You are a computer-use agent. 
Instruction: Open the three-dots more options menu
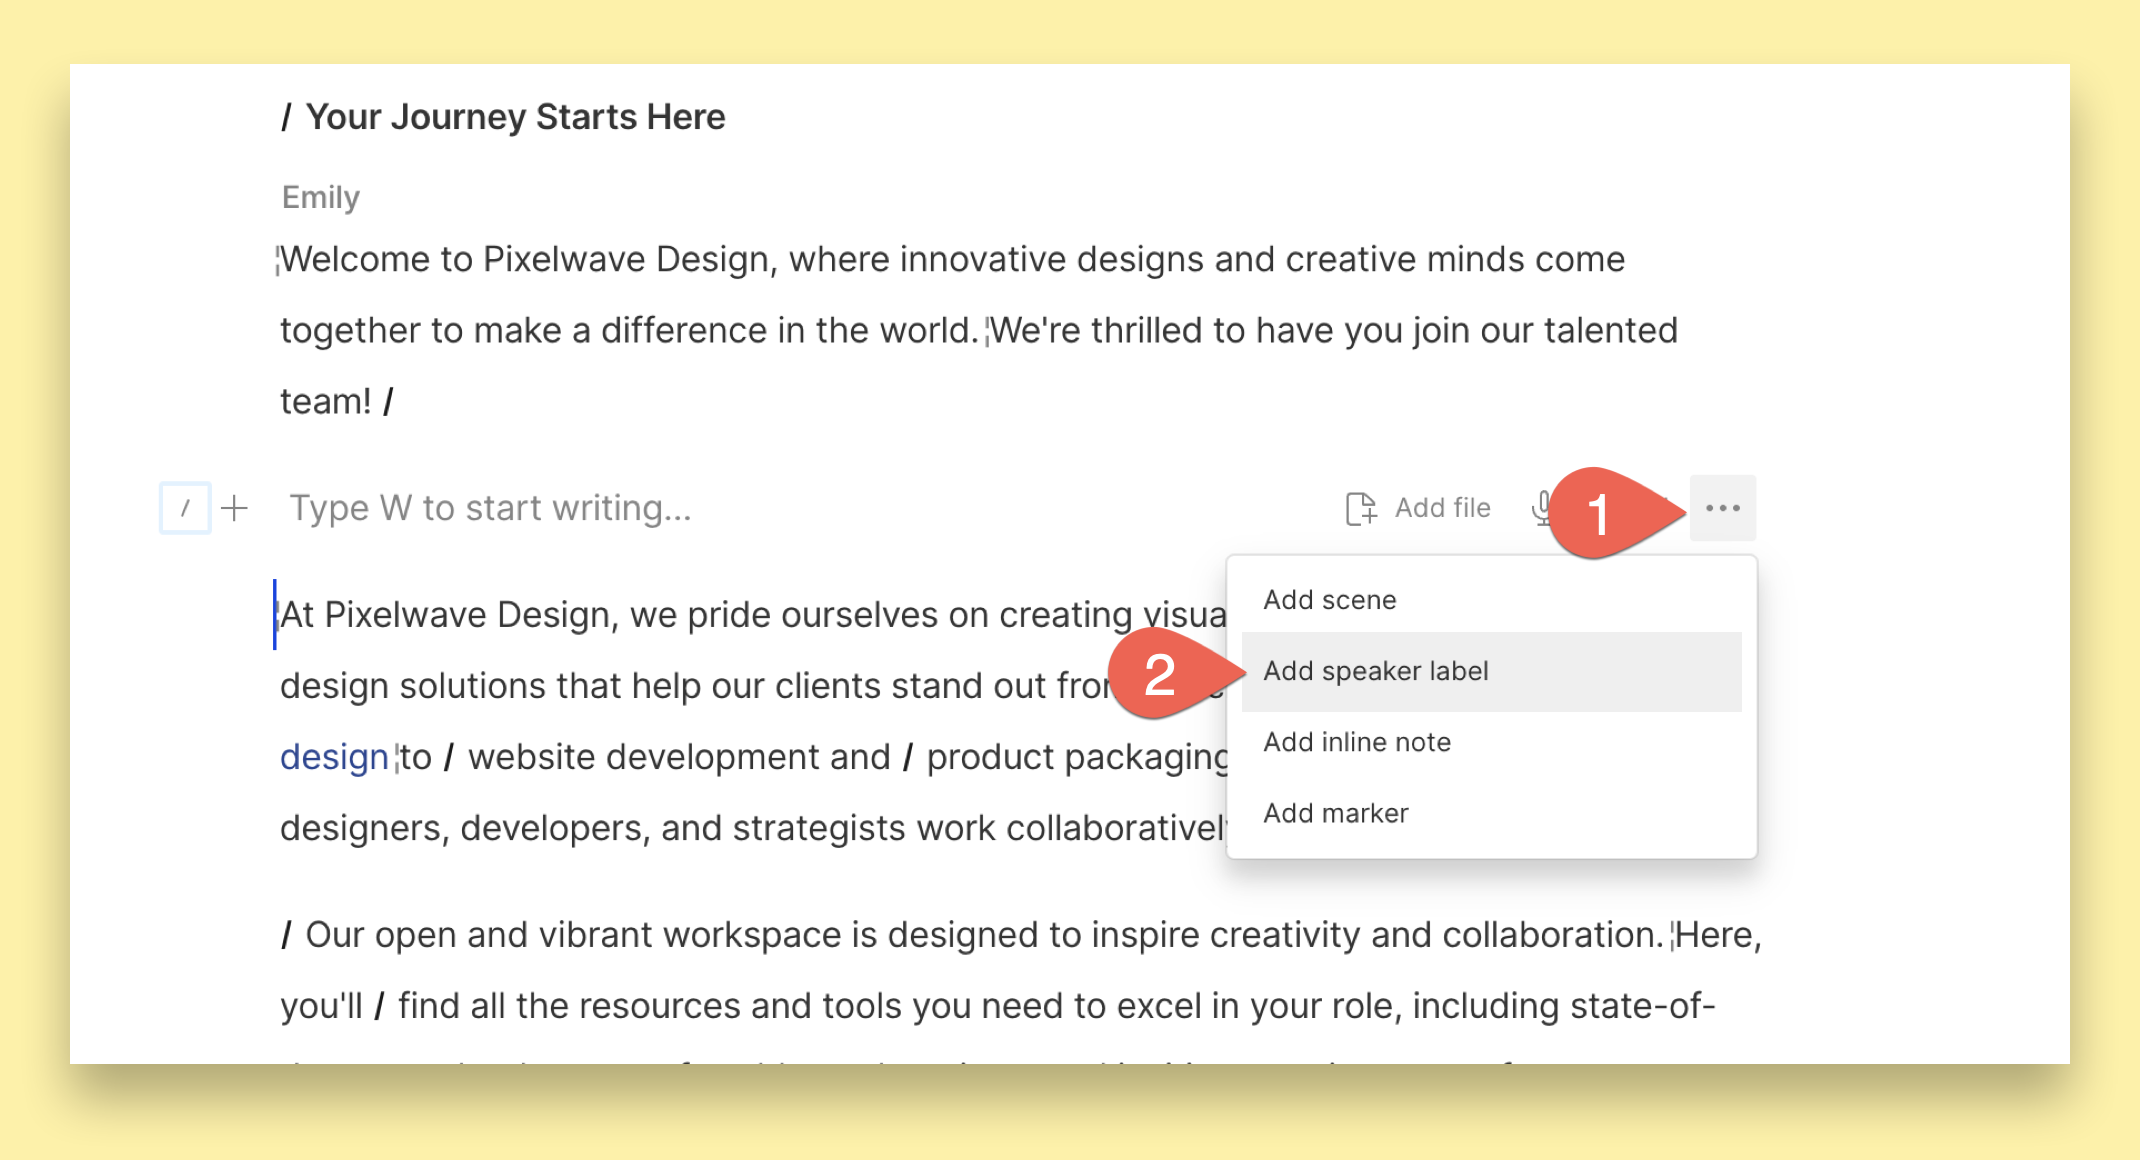pyautogui.click(x=1723, y=508)
